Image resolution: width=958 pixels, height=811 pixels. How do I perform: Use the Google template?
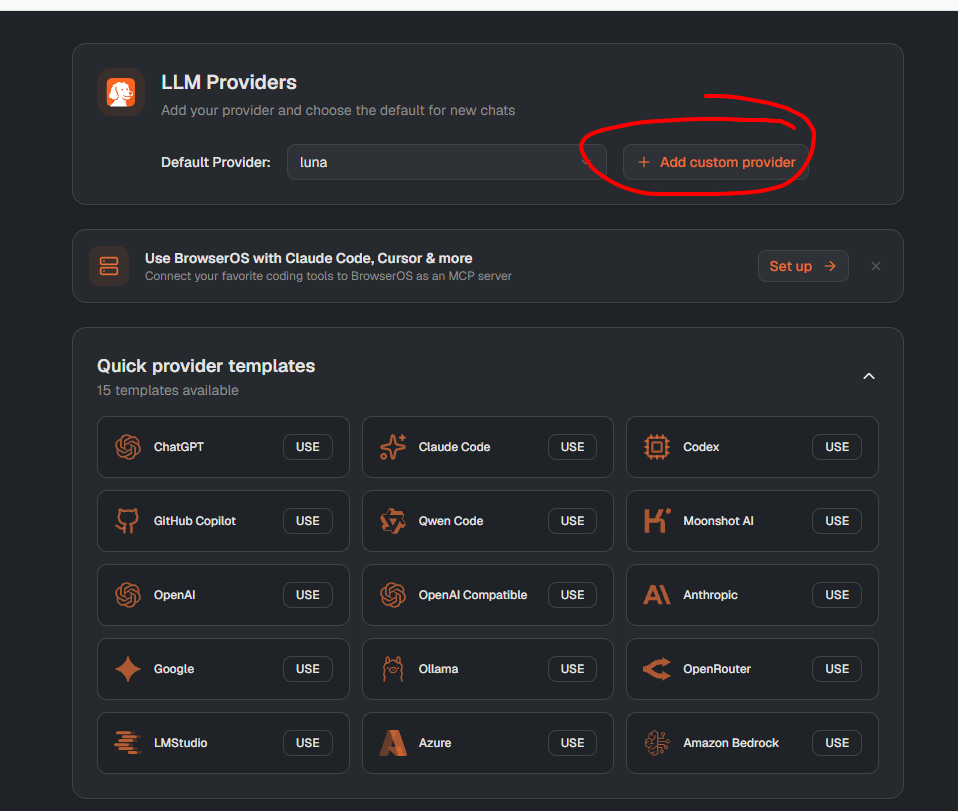[x=307, y=669]
